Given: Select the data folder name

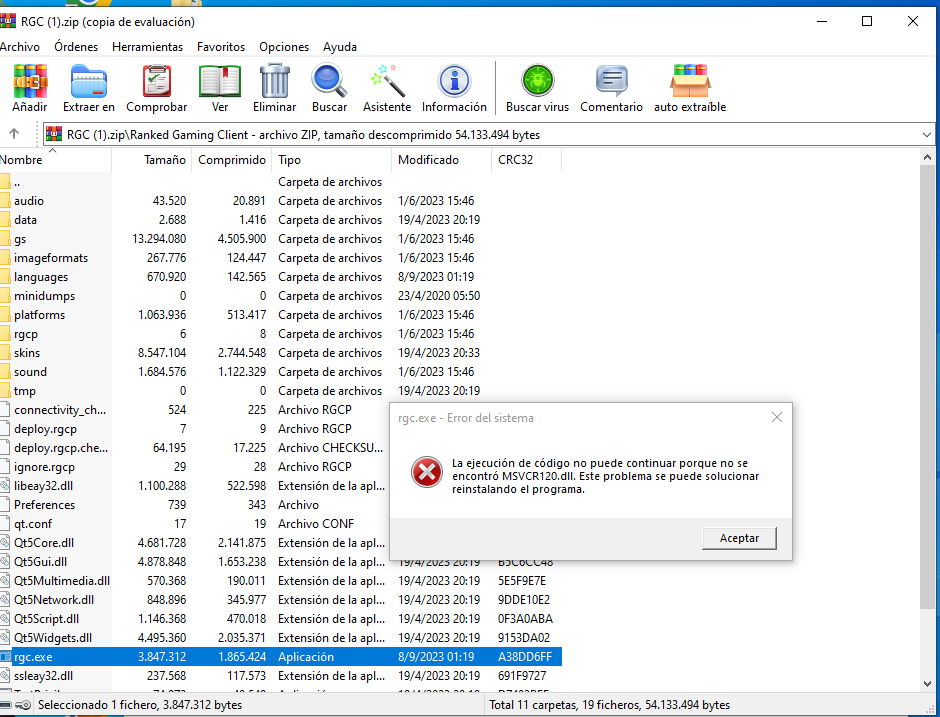Looking at the screenshot, I should point(25,219).
